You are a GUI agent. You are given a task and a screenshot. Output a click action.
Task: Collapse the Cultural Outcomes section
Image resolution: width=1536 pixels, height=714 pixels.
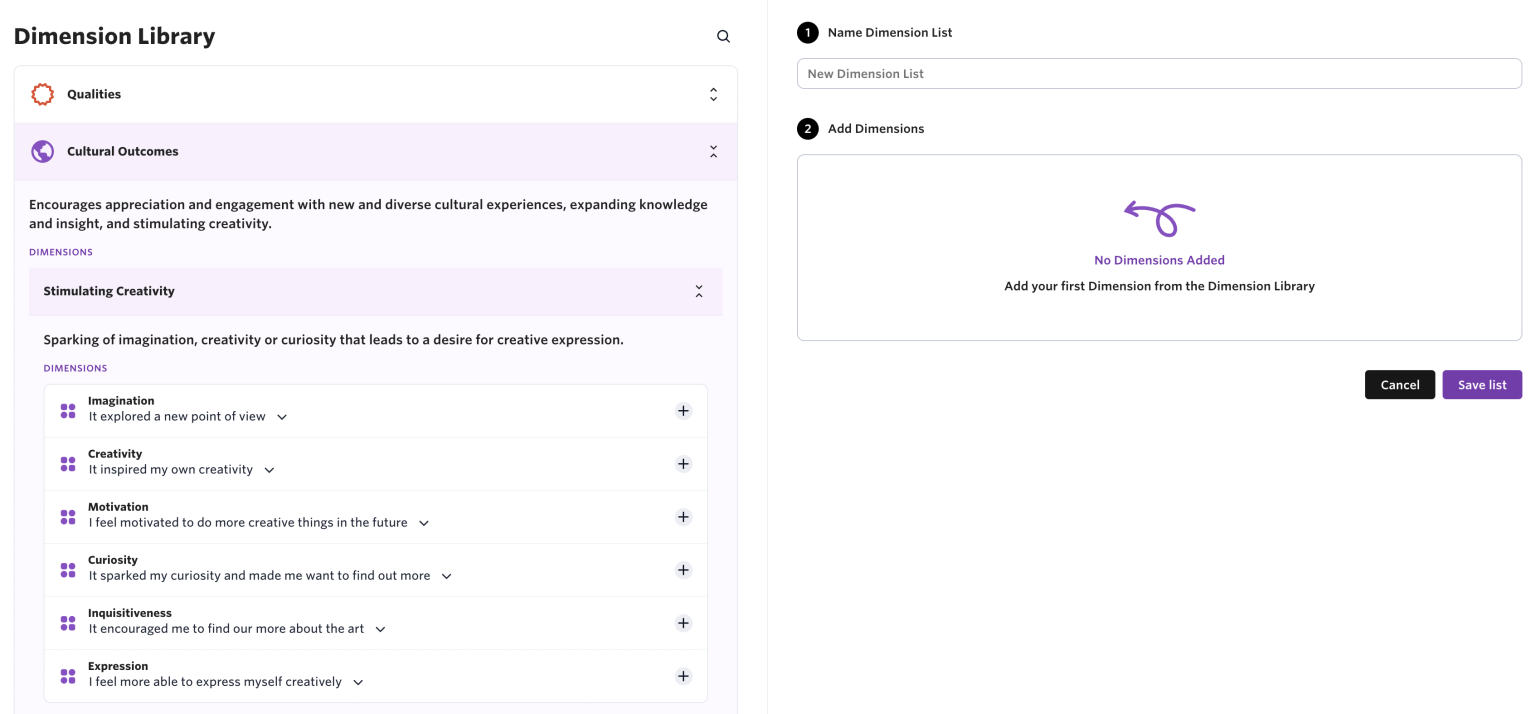(713, 150)
